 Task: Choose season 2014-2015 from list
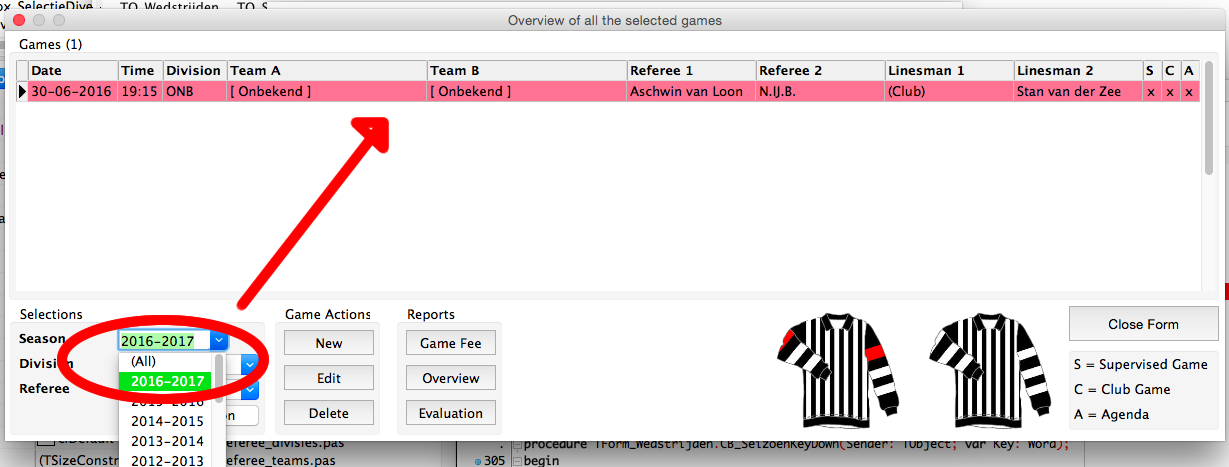click(166, 421)
